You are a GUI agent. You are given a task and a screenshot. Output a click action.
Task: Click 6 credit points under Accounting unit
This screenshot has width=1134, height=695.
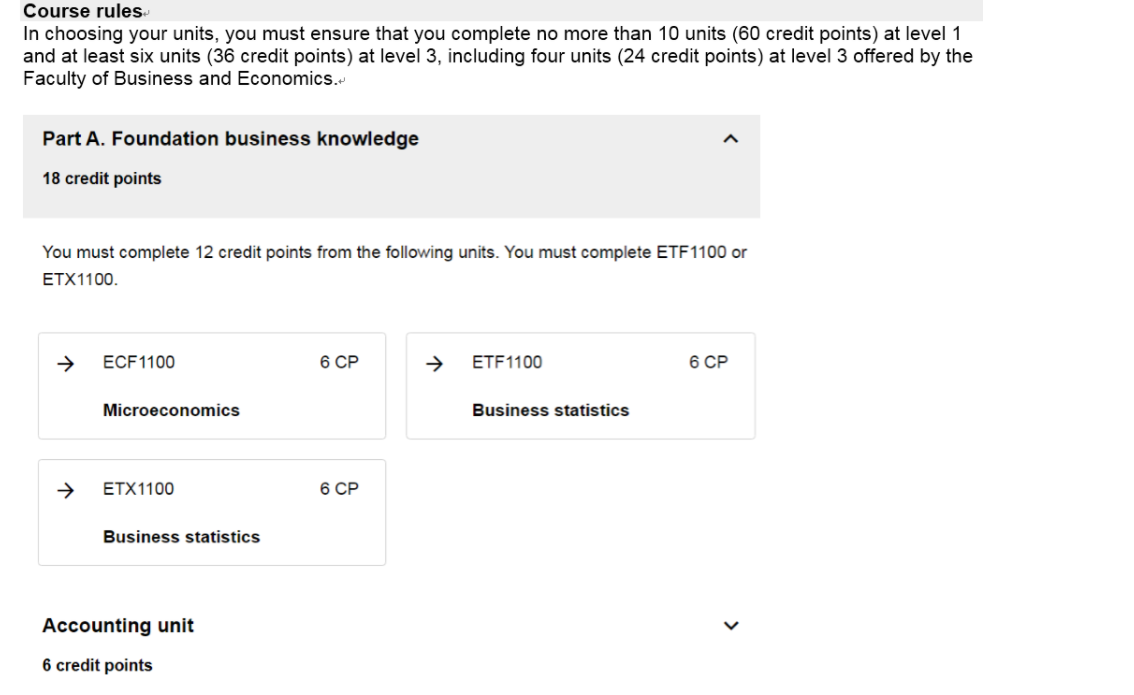[x=97, y=665]
